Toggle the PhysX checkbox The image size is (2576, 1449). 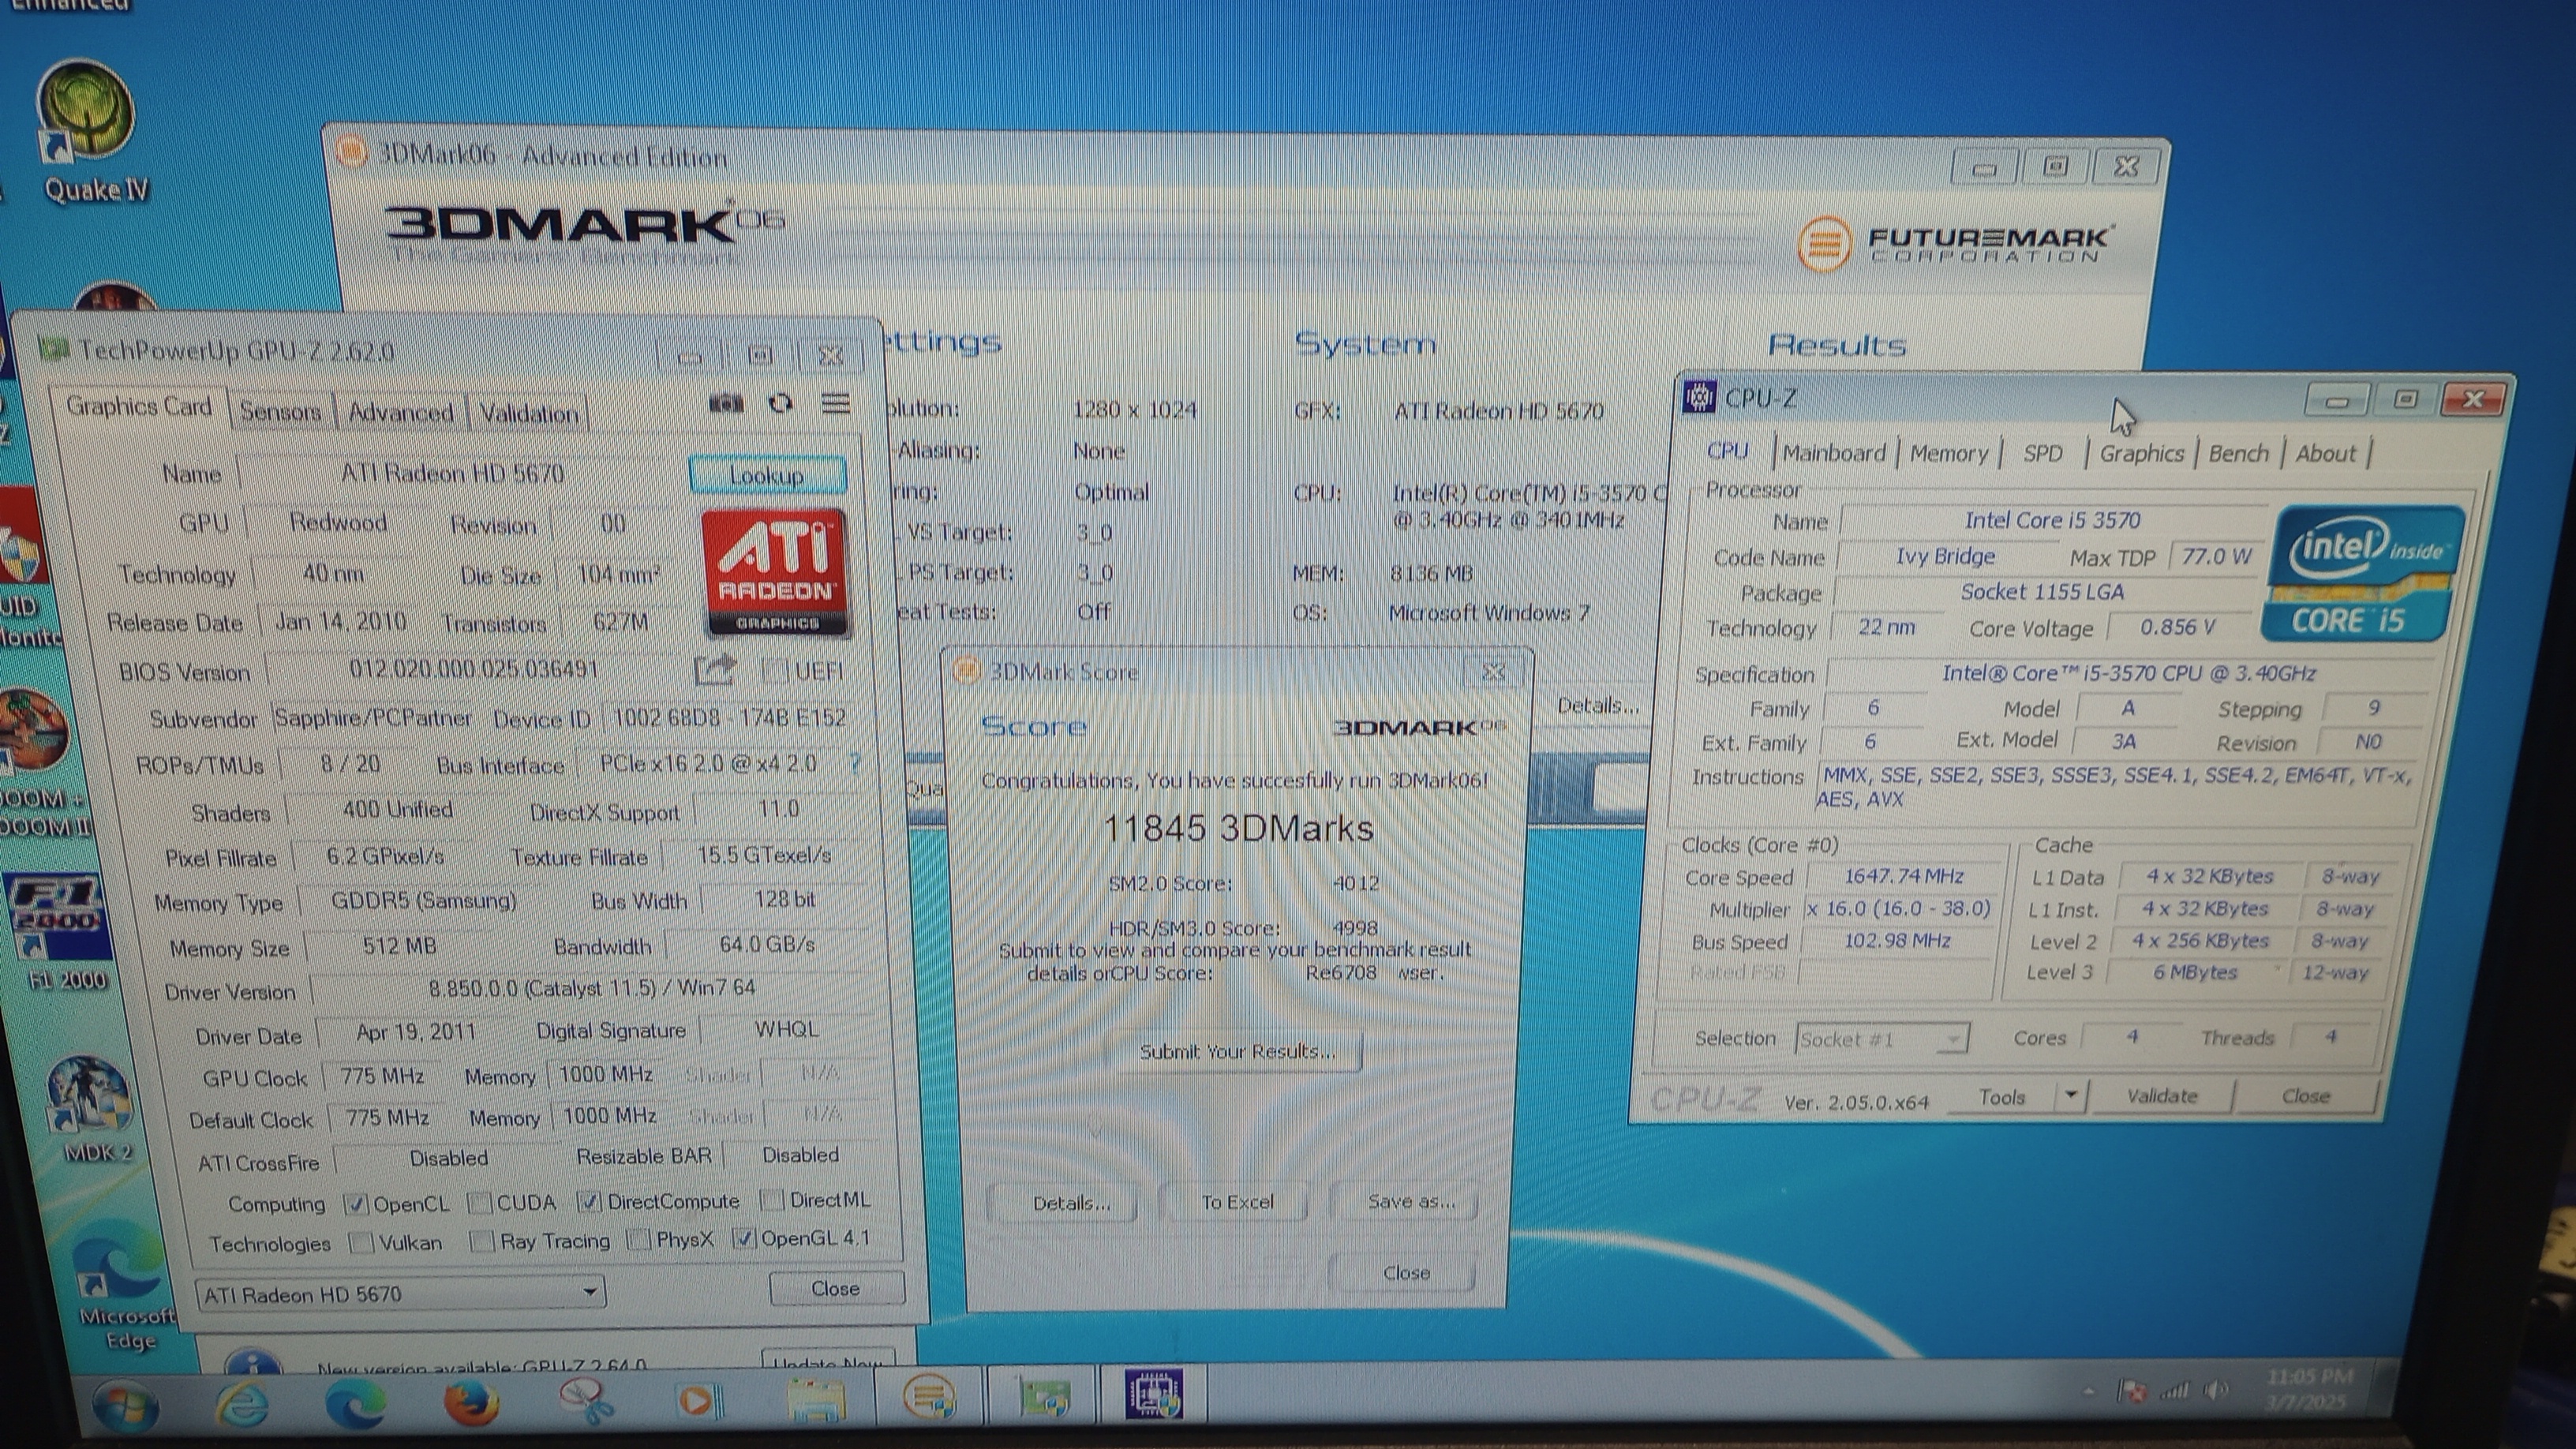638,1240
